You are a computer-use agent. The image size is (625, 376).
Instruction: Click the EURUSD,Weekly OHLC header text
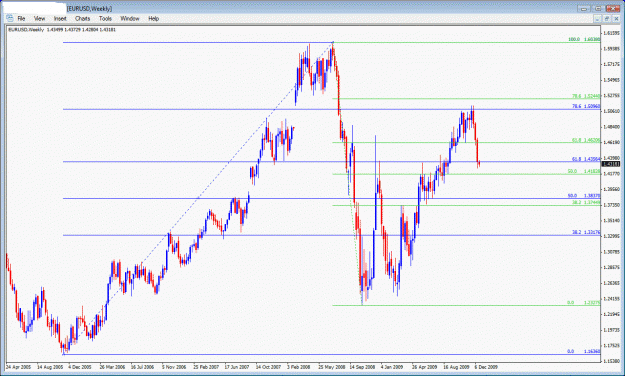pos(62,30)
